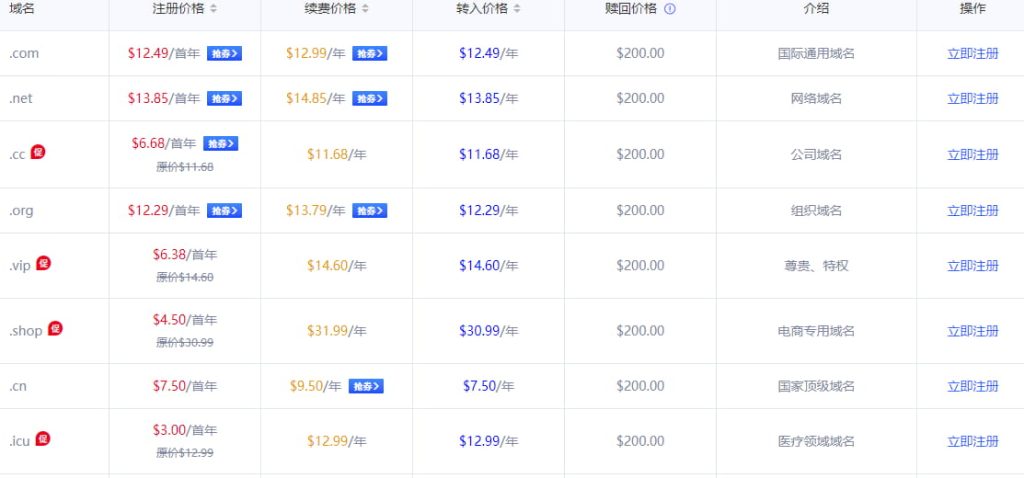This screenshot has height=478, width=1024.
Task: Click the promo badge next to .vip
Action: (x=44, y=263)
